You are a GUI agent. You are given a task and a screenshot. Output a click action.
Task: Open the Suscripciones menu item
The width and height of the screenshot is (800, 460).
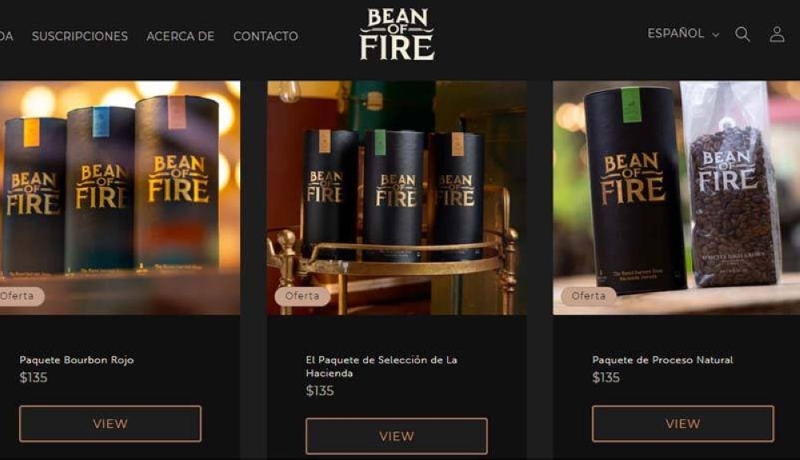tap(80, 36)
